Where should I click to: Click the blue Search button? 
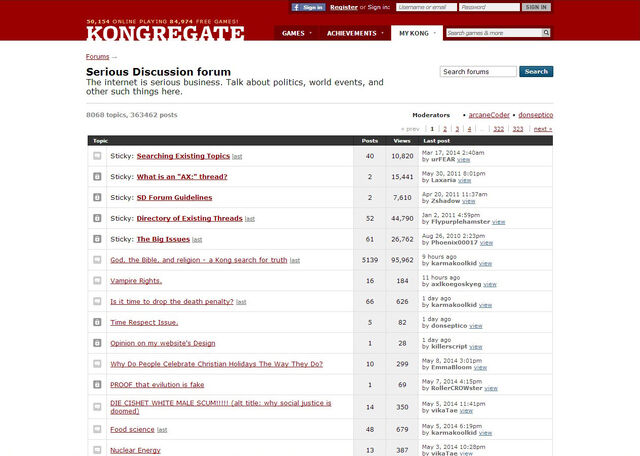click(x=536, y=71)
